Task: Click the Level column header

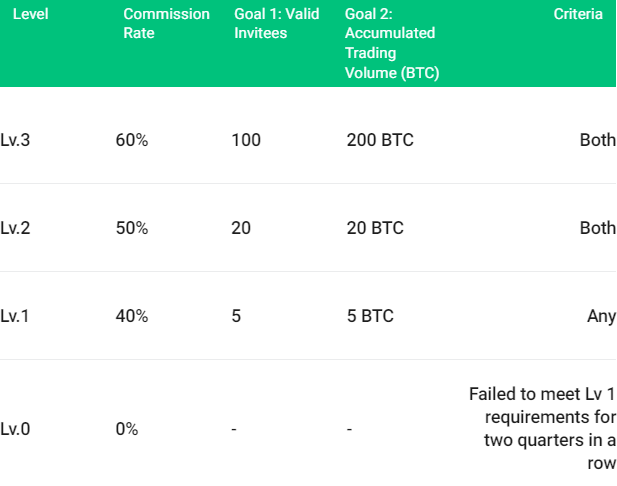Action: (x=30, y=14)
